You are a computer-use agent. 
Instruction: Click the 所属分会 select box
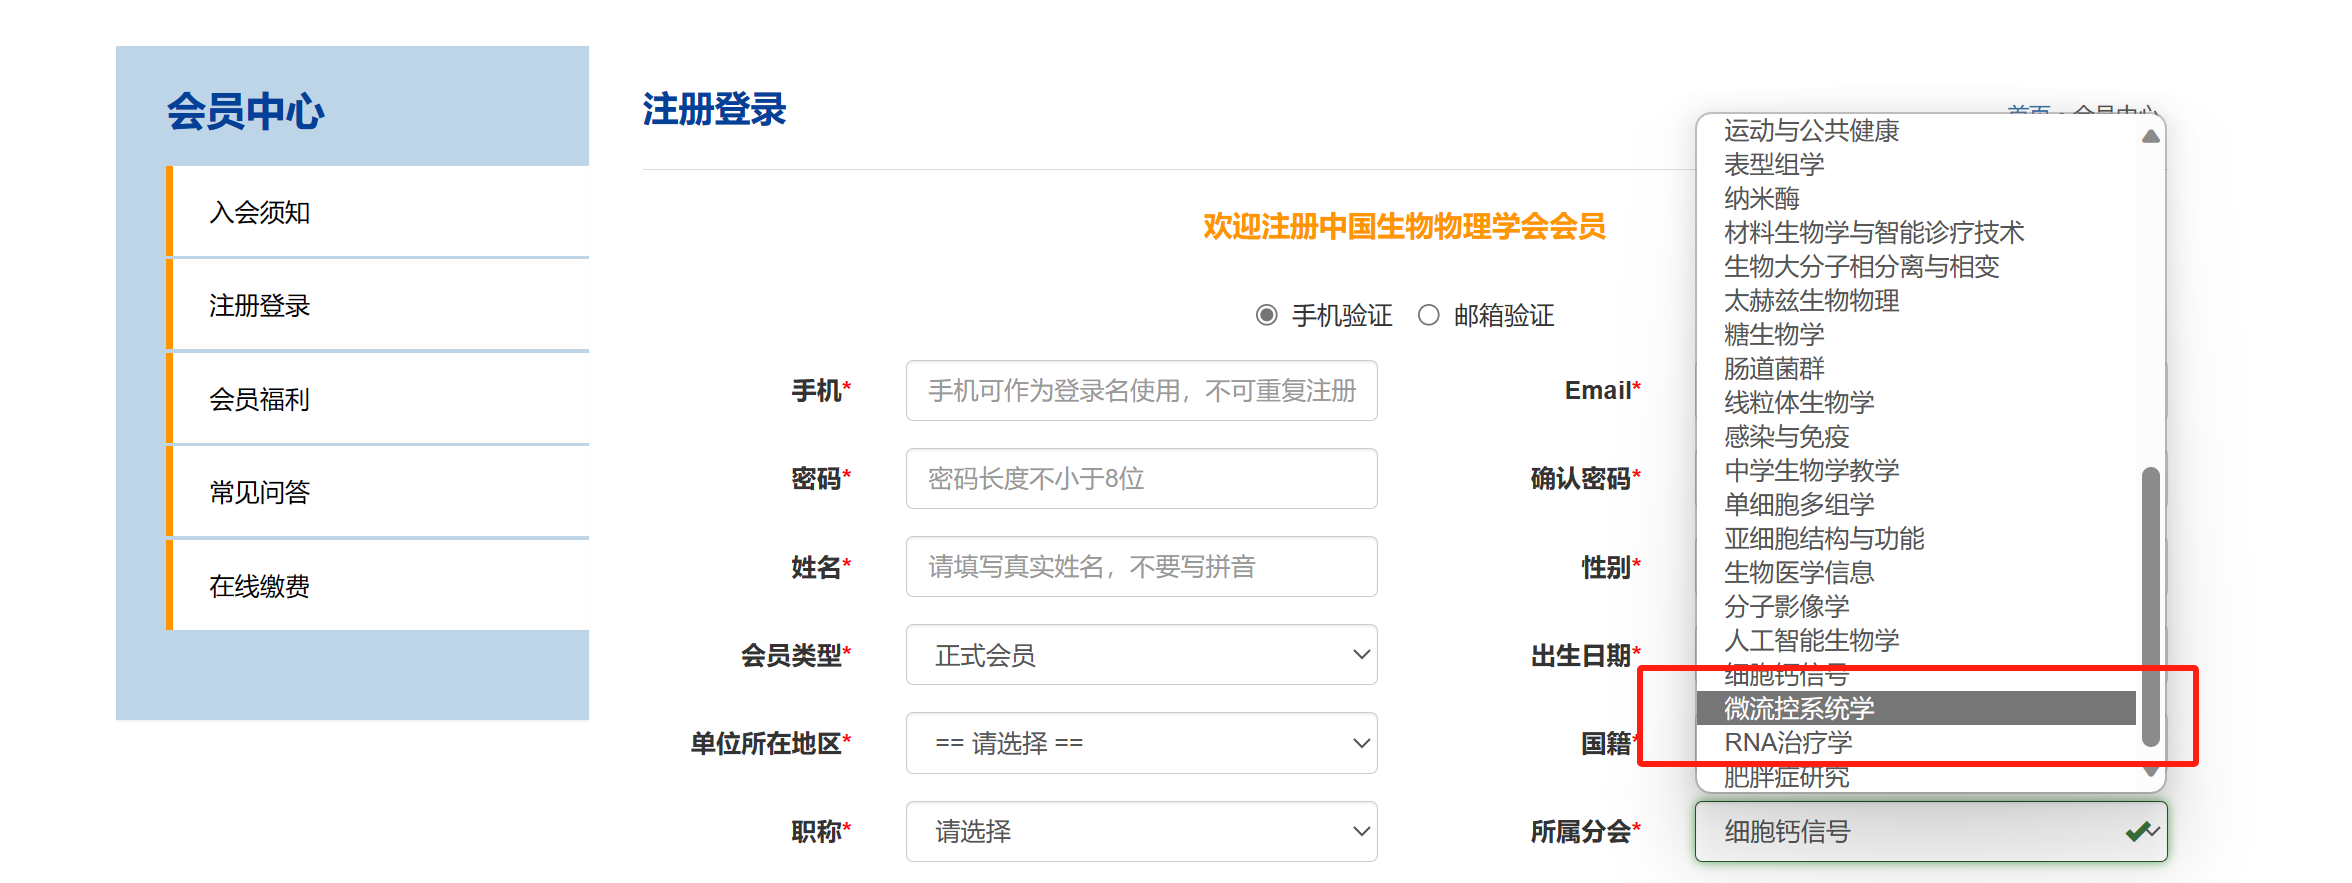click(1930, 831)
